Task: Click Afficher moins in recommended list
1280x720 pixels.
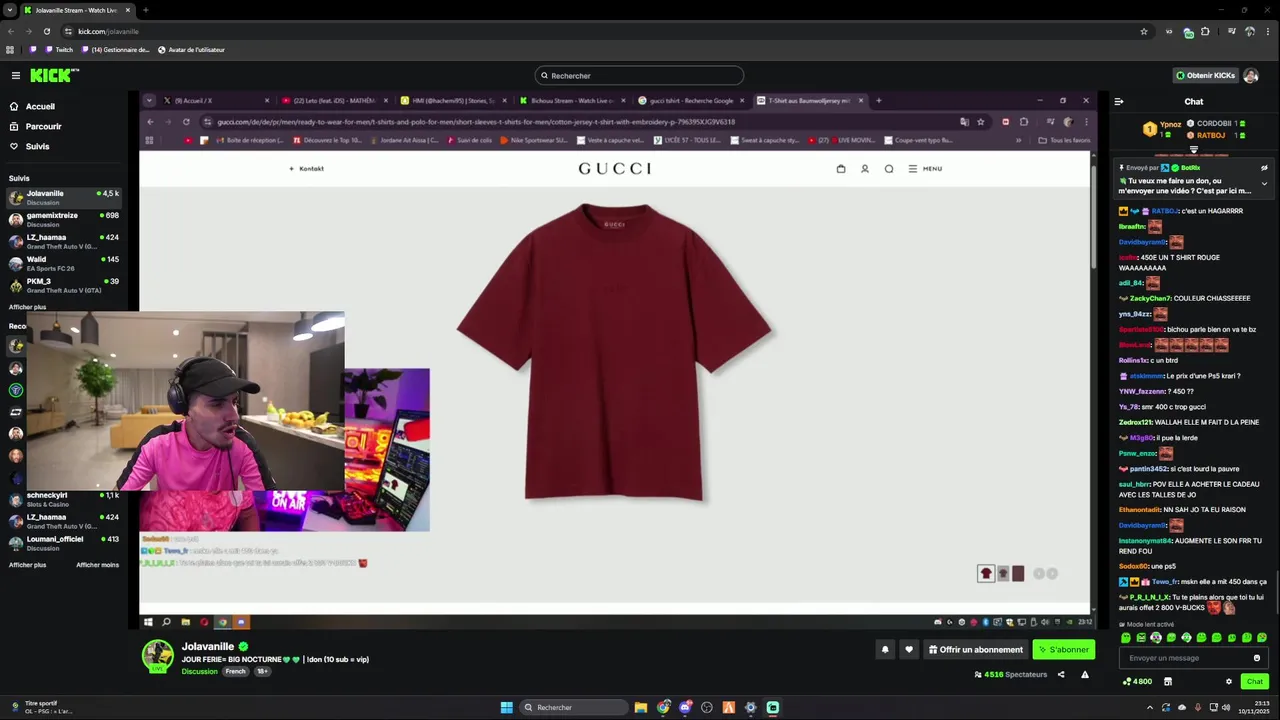Action: click(x=97, y=565)
